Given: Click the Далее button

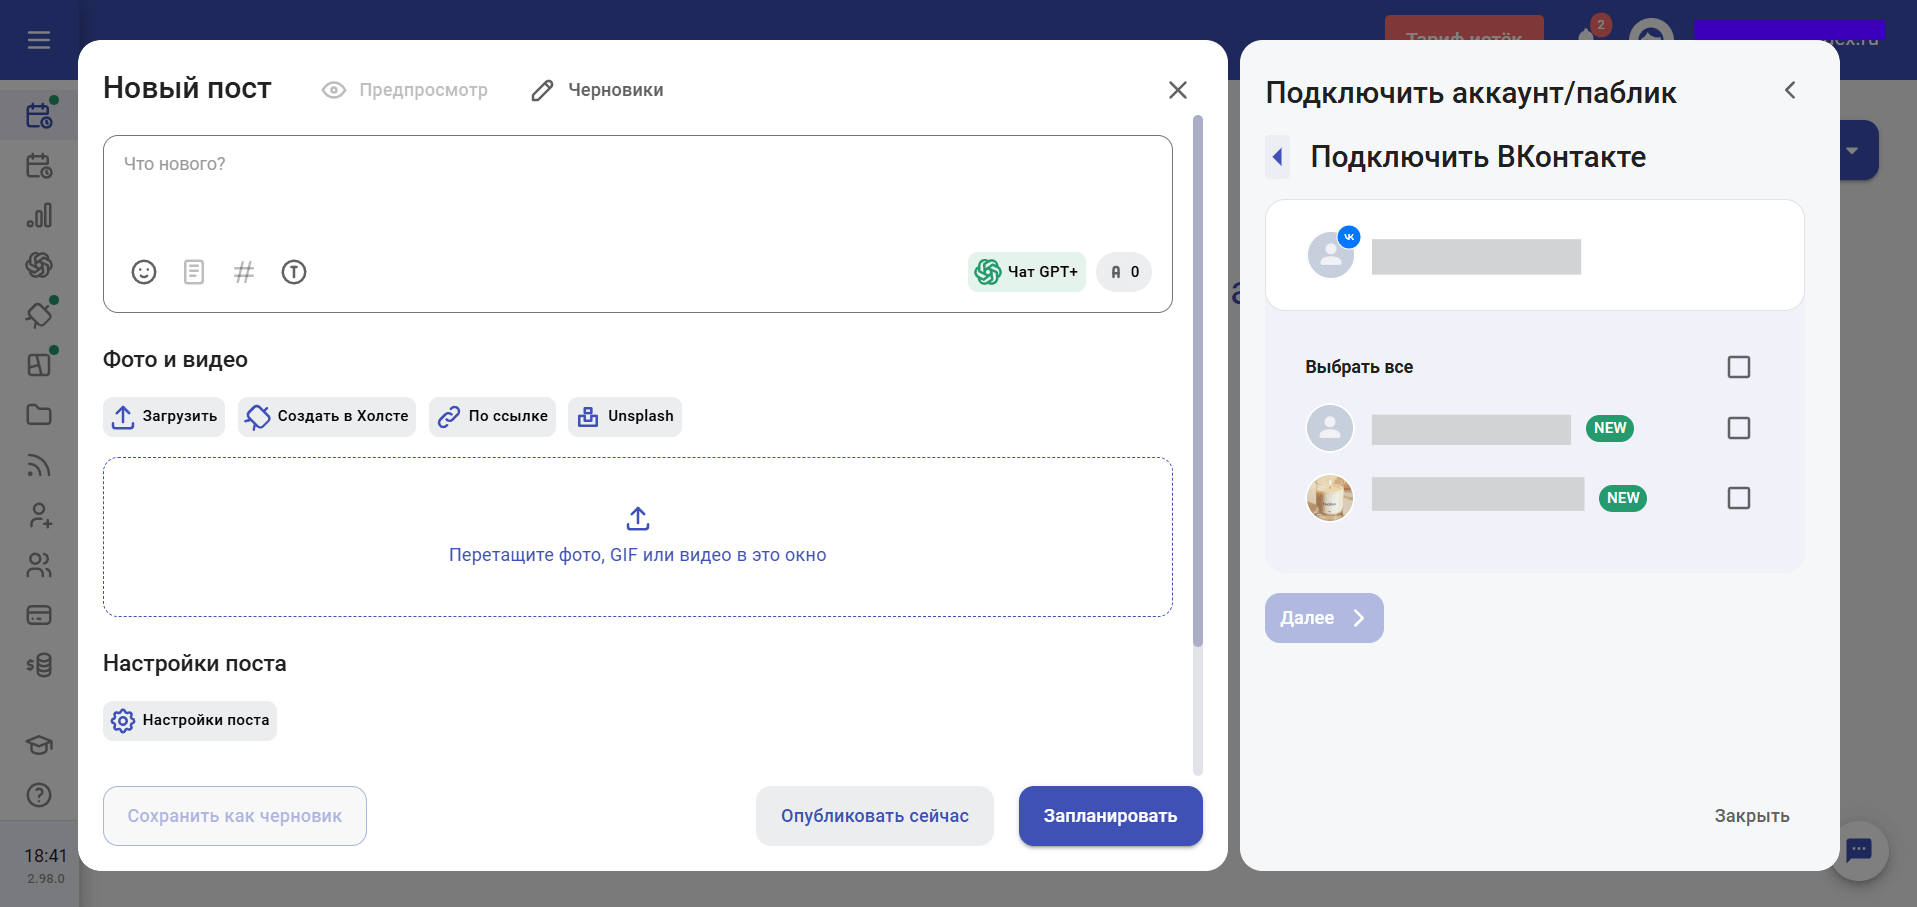Looking at the screenshot, I should 1324,618.
